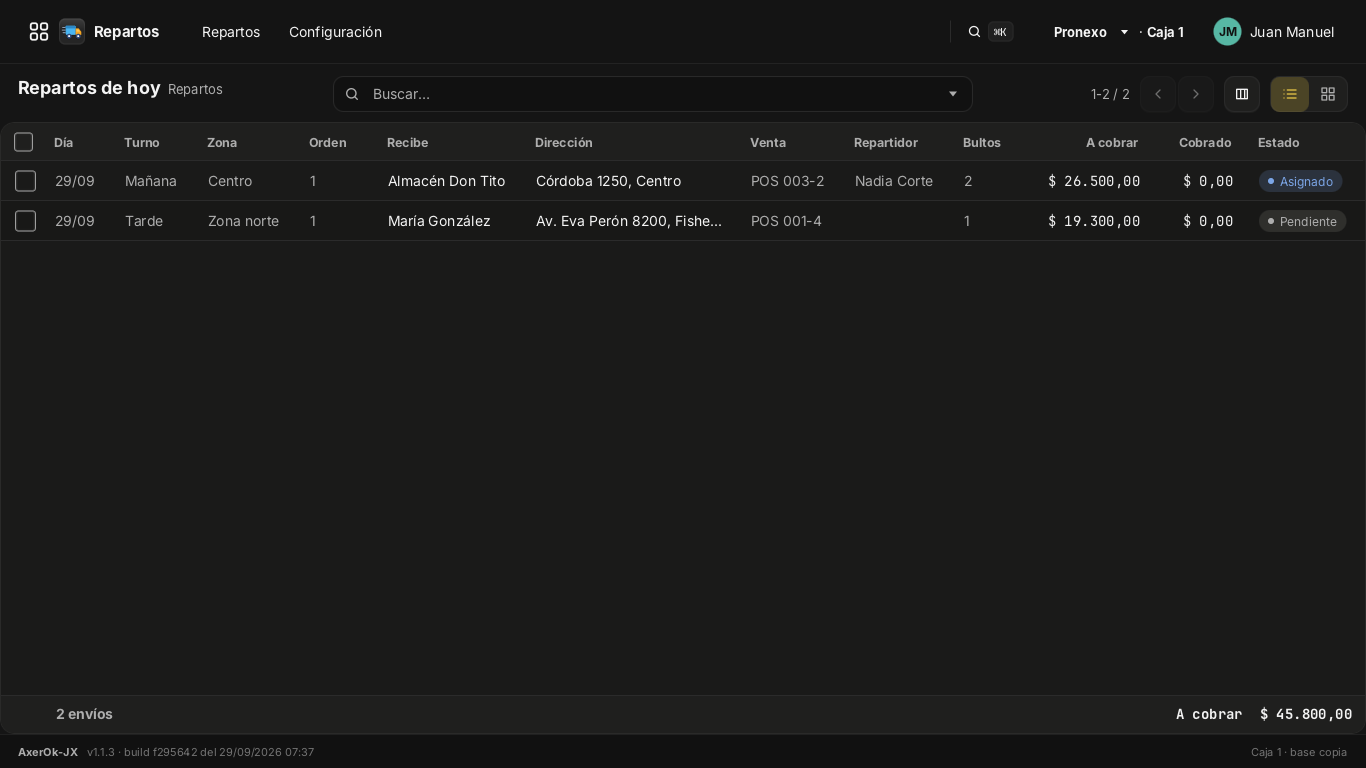Toggle the select-all header checkbox

click(x=24, y=142)
